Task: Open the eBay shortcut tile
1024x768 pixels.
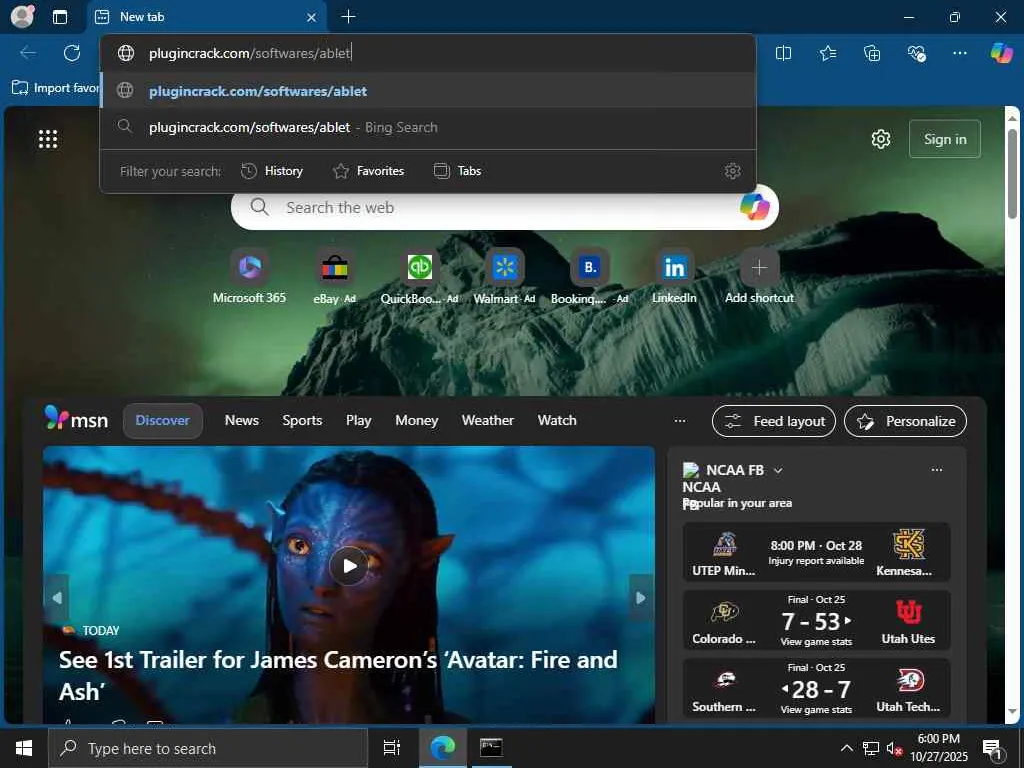Action: [x=334, y=277]
